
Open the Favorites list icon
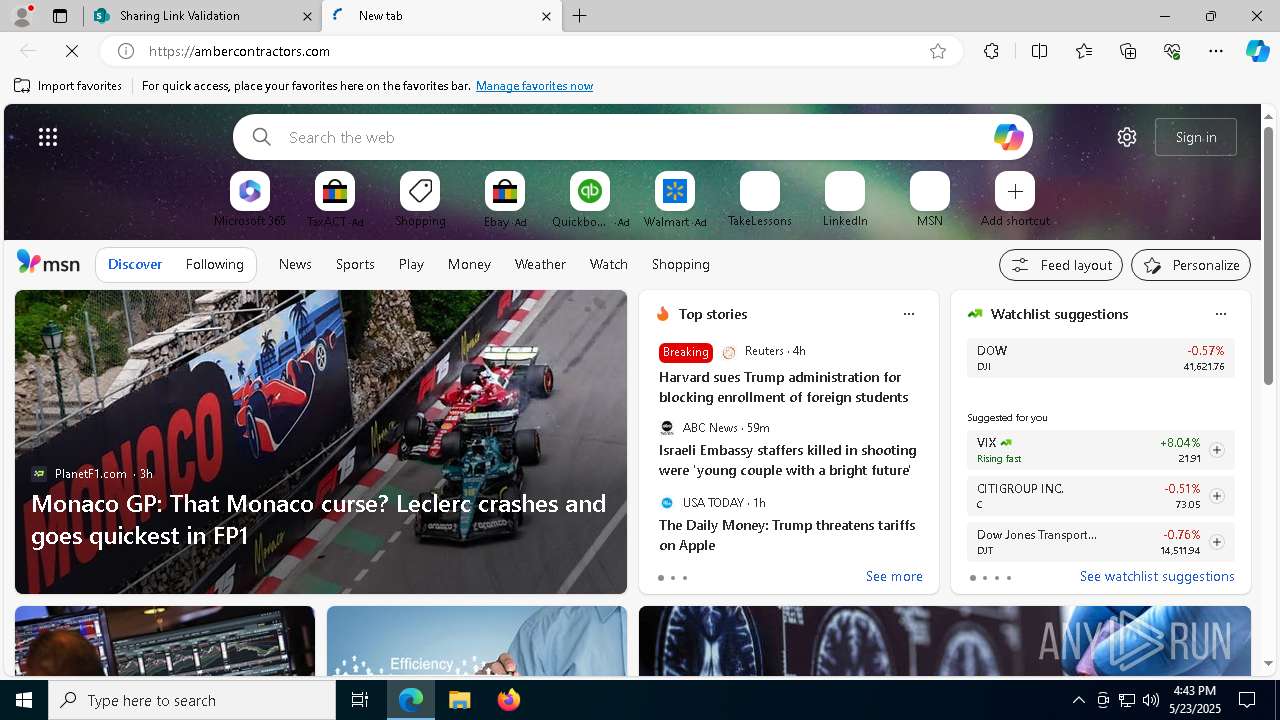tap(1084, 51)
